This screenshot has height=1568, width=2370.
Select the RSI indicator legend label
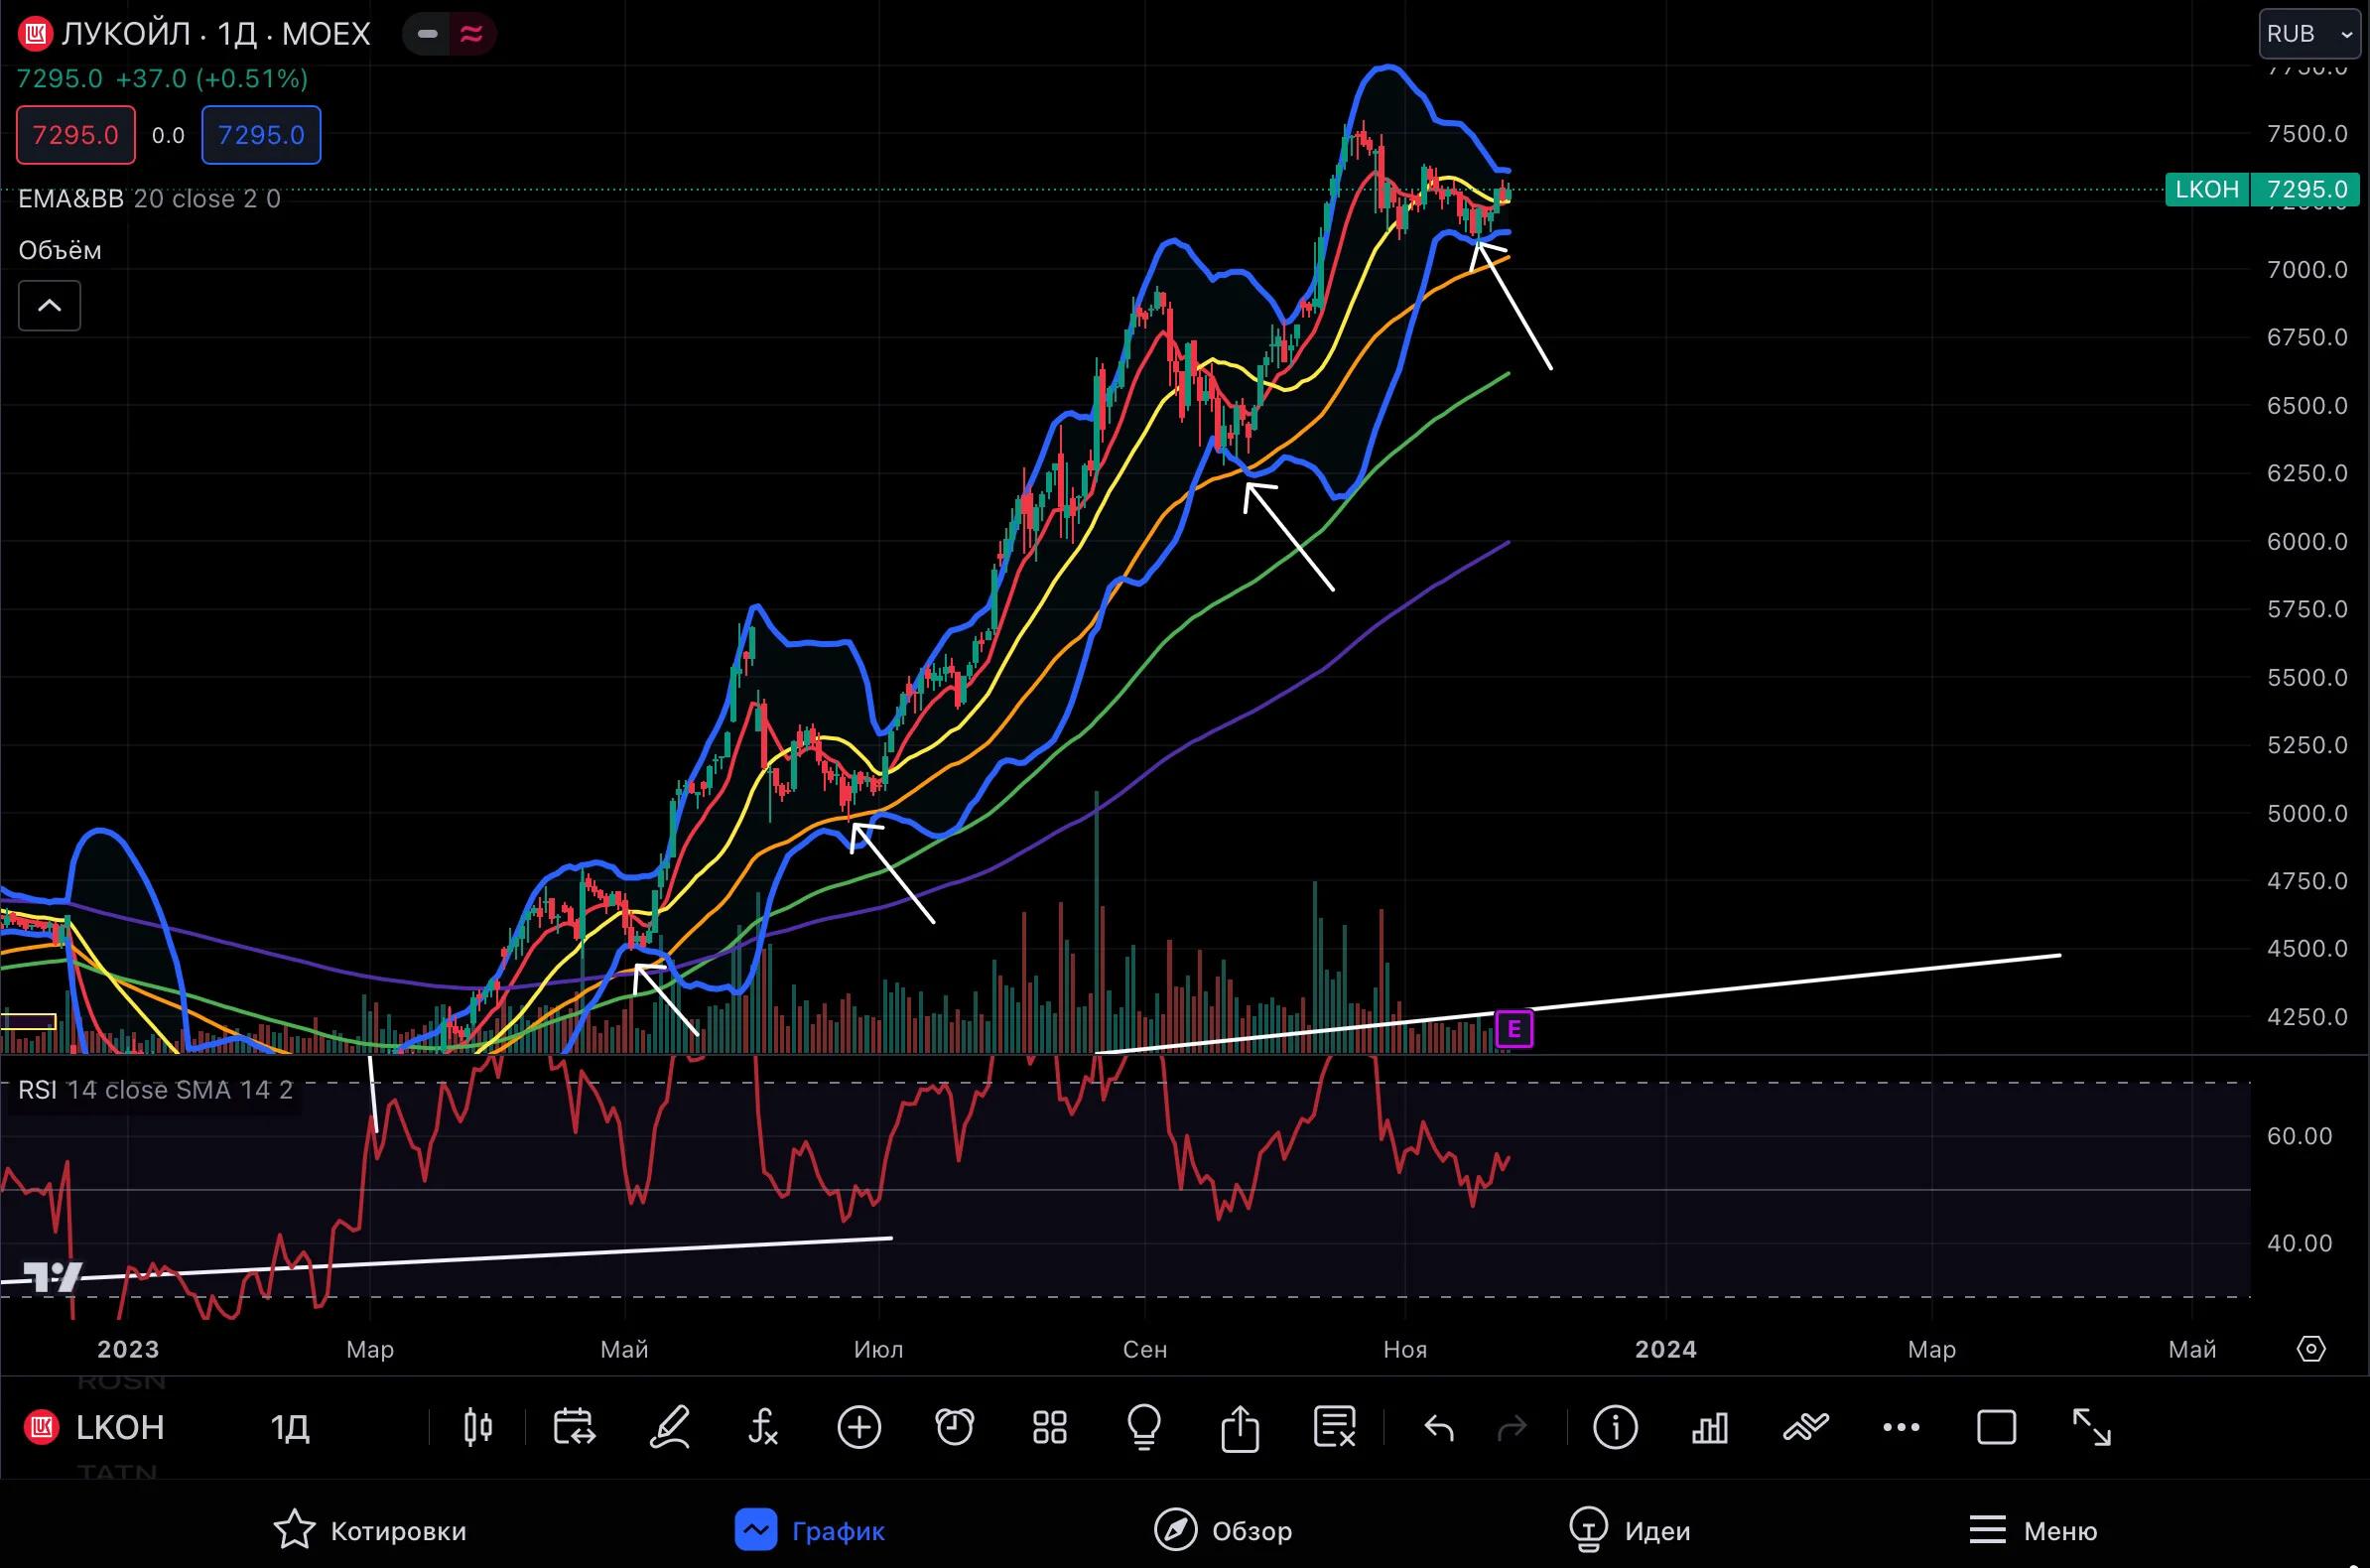click(x=37, y=1090)
